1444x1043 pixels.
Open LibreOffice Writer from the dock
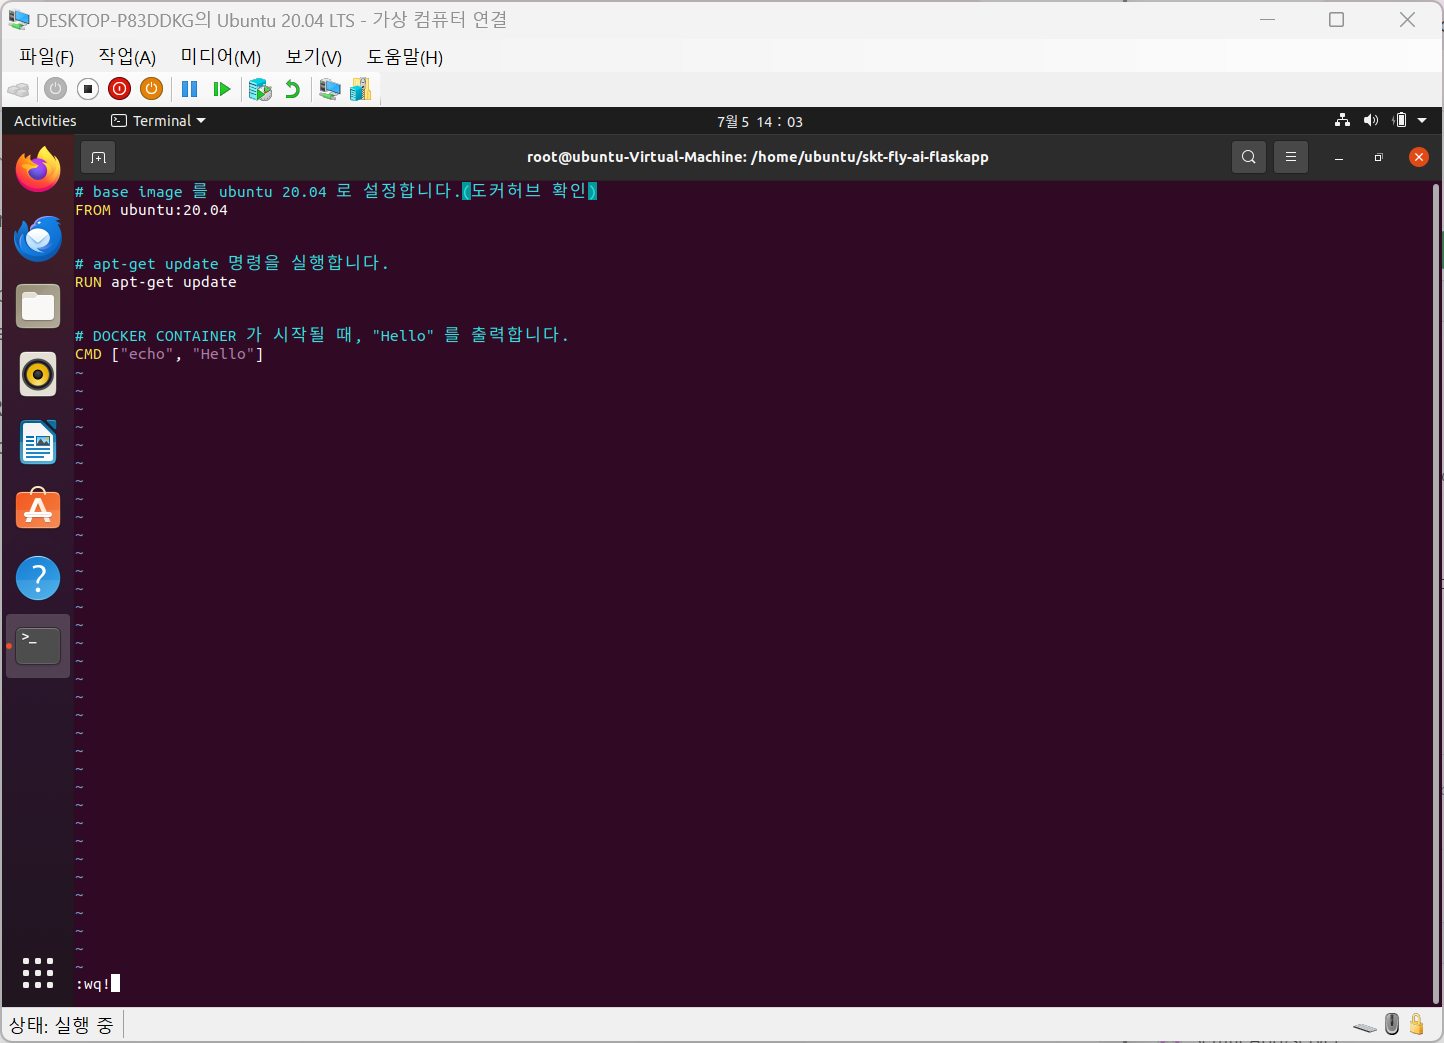point(38,442)
